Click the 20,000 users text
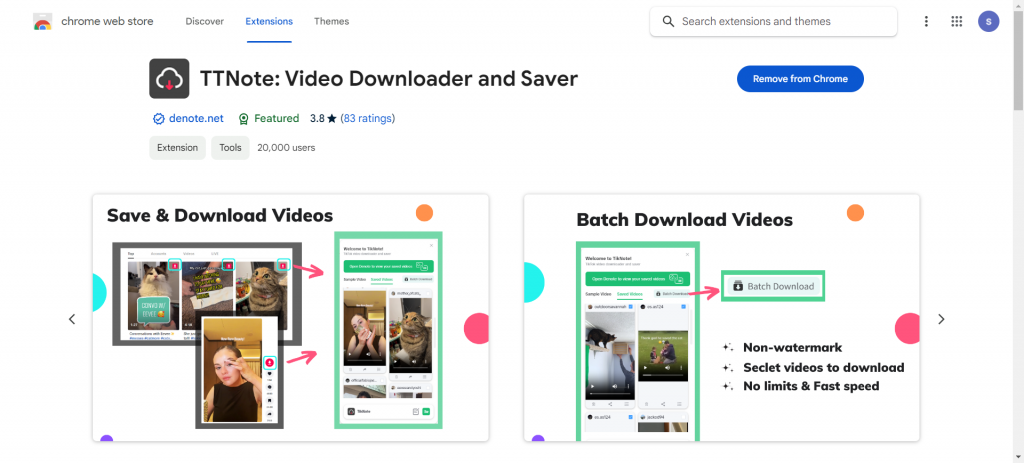1024x463 pixels. 286,148
